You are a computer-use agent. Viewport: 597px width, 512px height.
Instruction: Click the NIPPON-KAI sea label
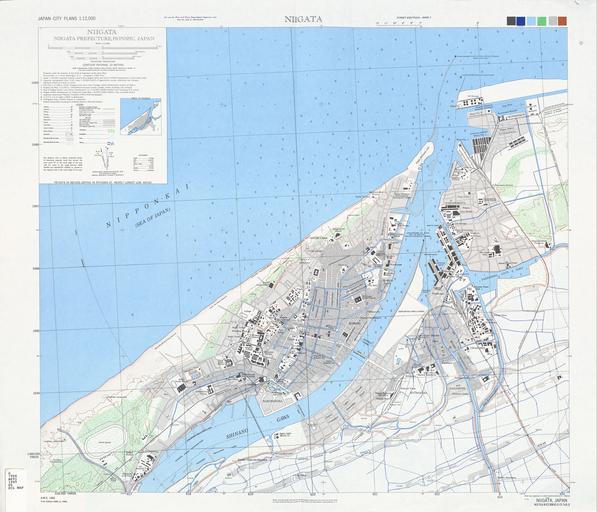coord(148,206)
